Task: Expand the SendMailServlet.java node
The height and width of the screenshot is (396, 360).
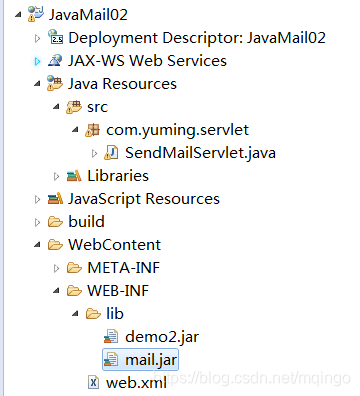Action: pyautogui.click(x=94, y=153)
